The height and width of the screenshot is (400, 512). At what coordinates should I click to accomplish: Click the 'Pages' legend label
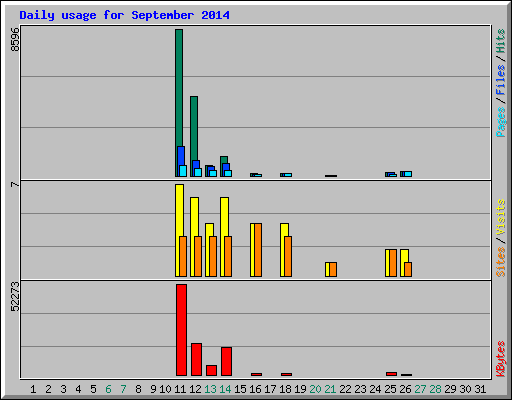pos(501,122)
